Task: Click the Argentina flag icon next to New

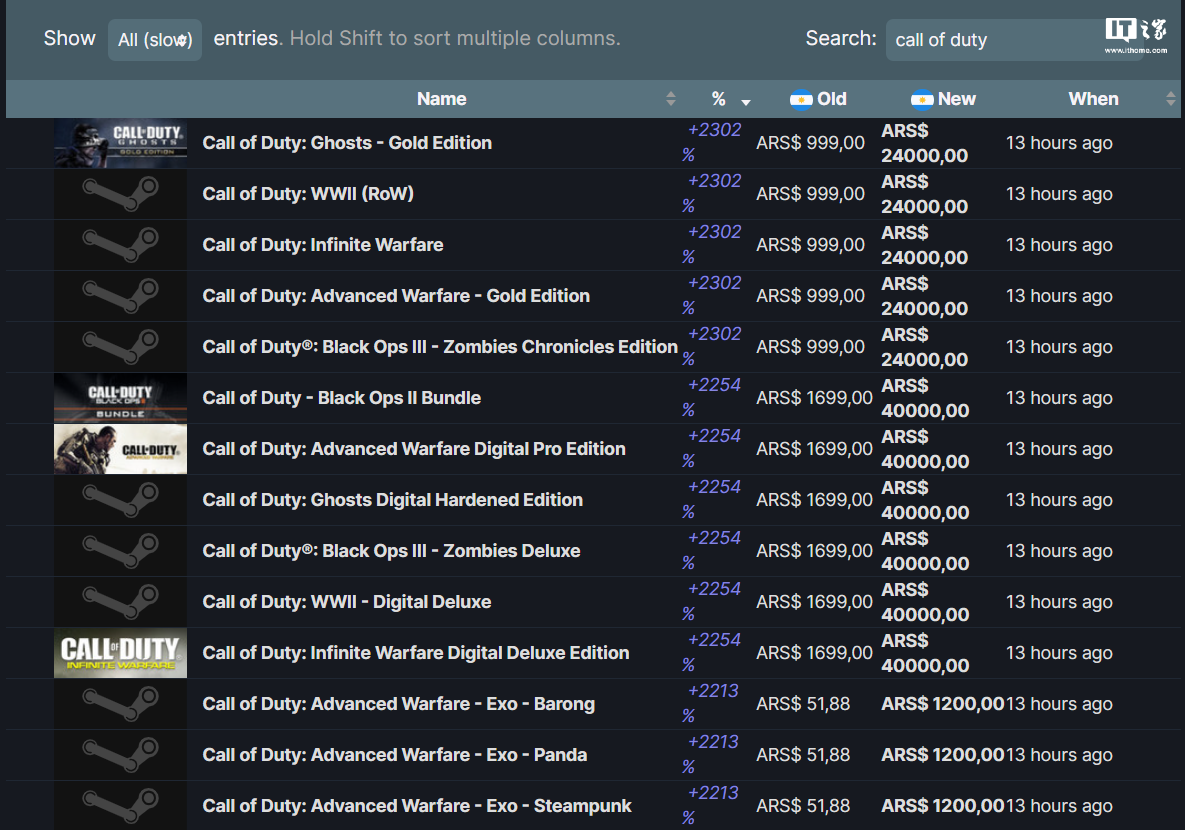Action: [922, 99]
